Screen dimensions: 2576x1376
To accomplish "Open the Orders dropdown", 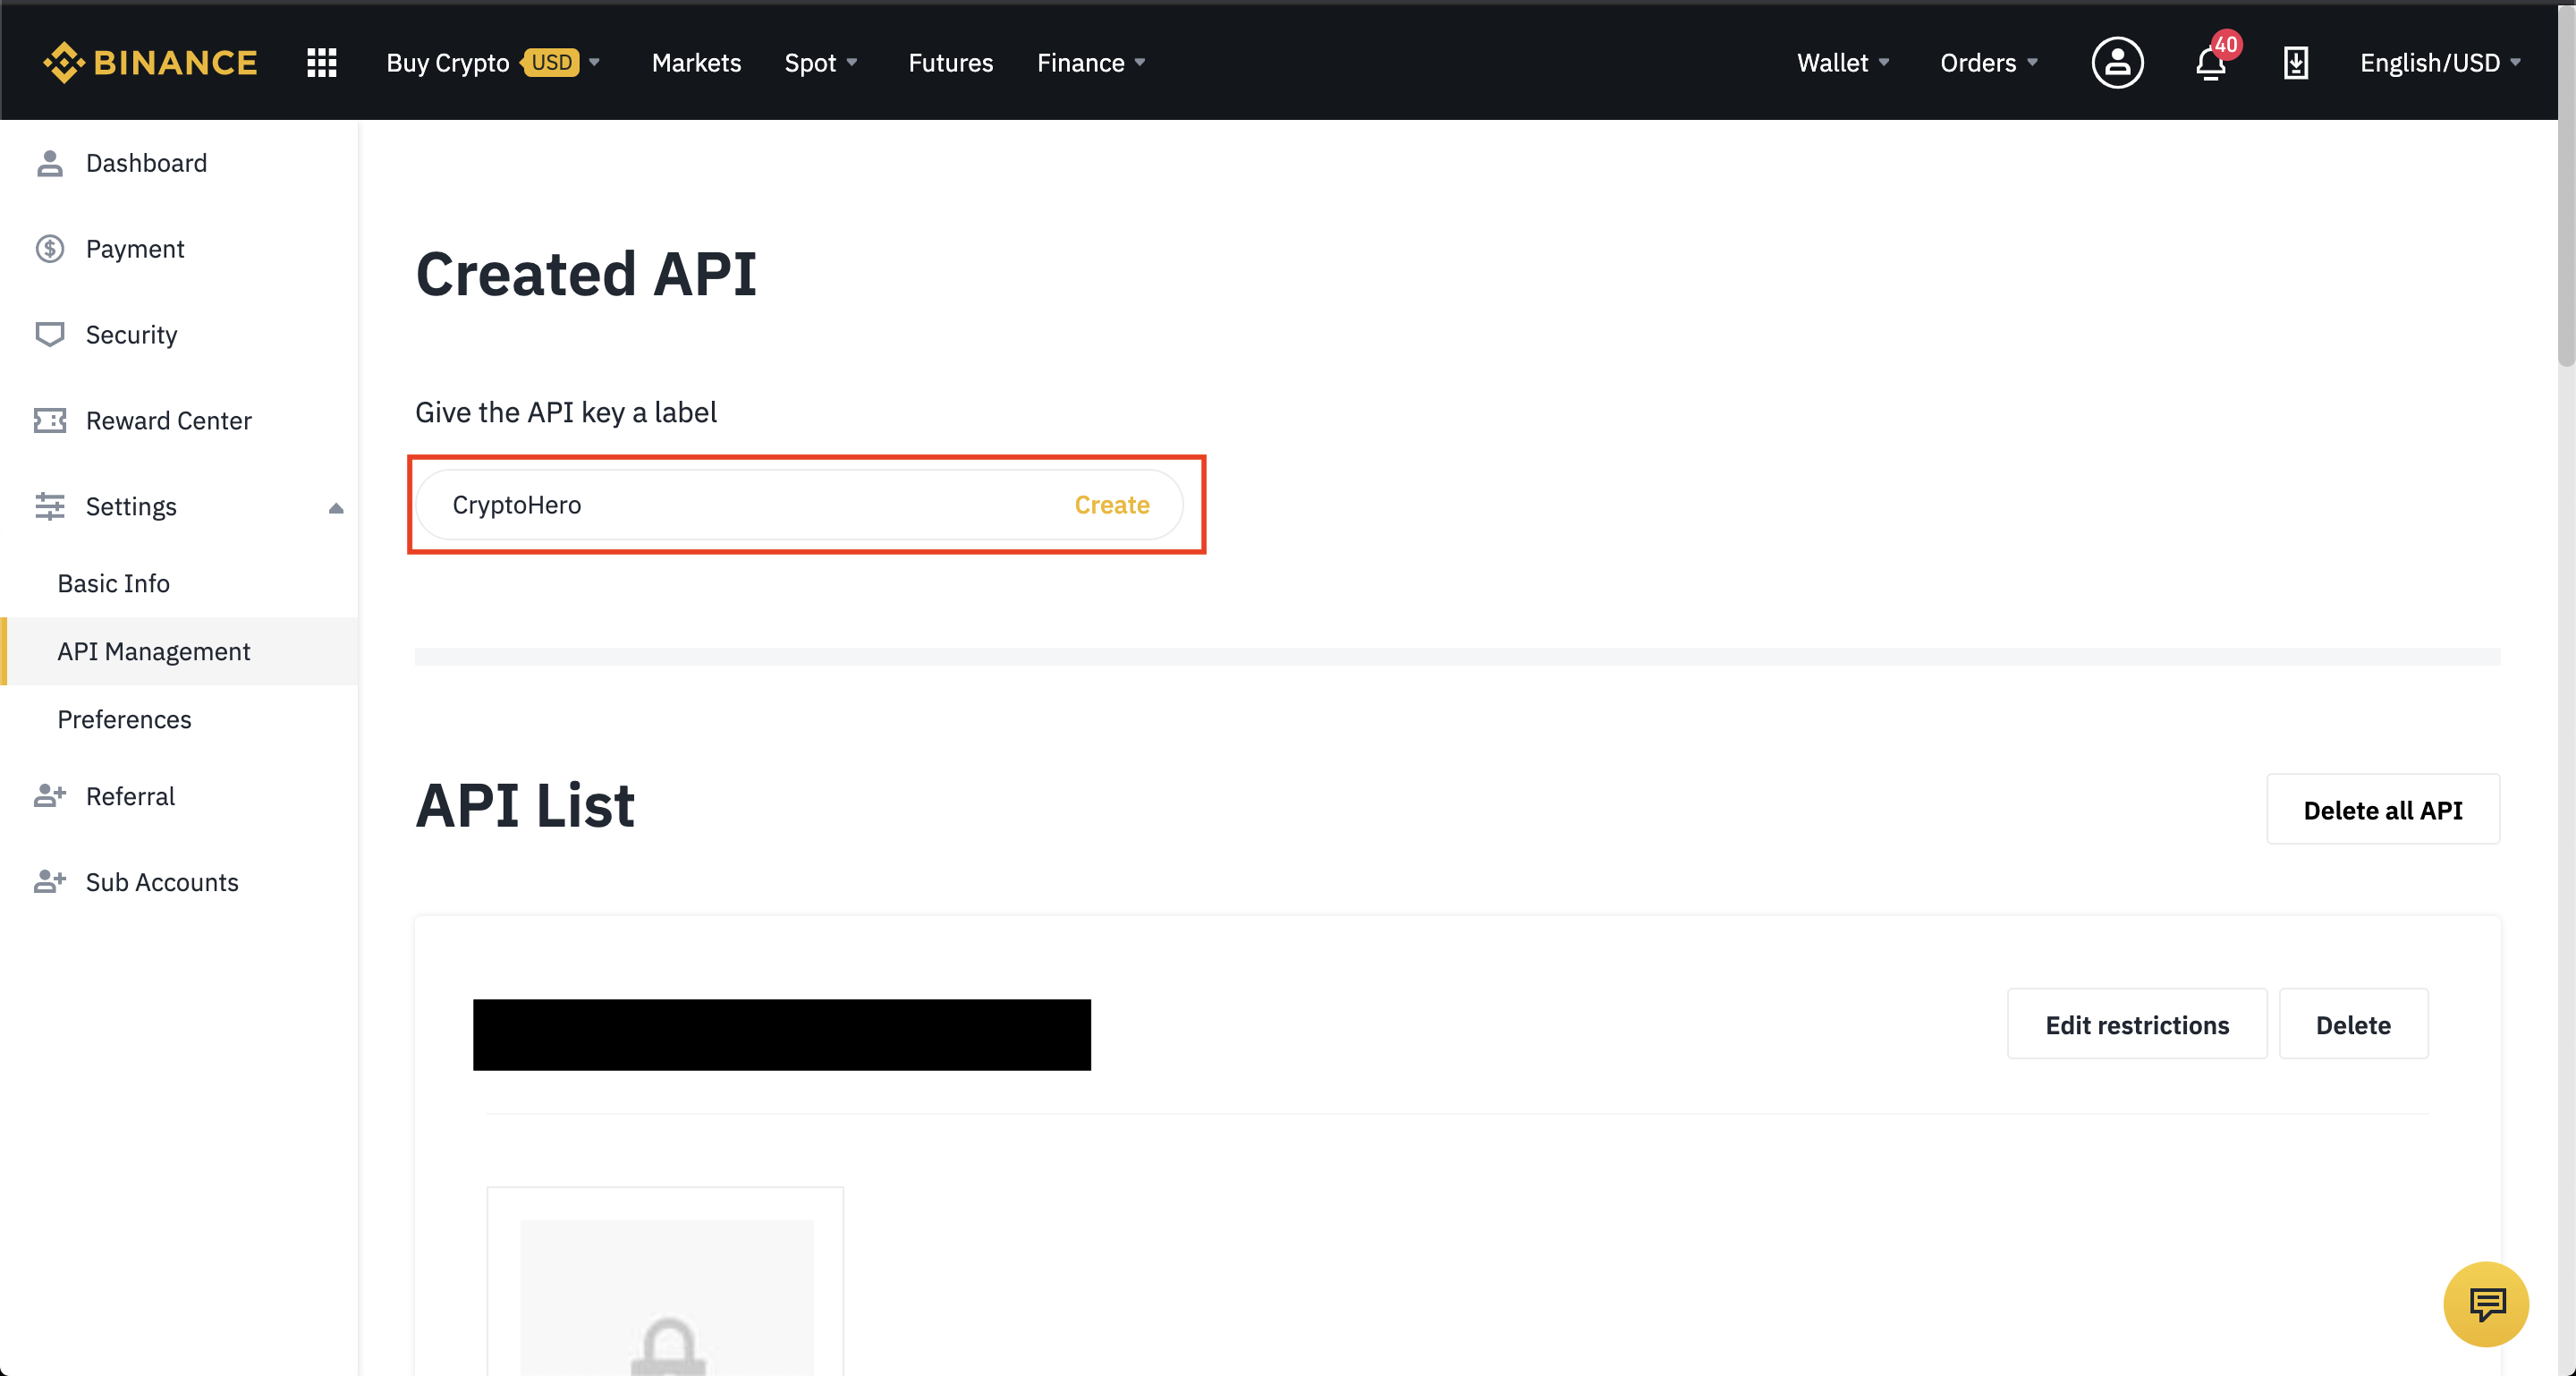I will [x=1988, y=63].
